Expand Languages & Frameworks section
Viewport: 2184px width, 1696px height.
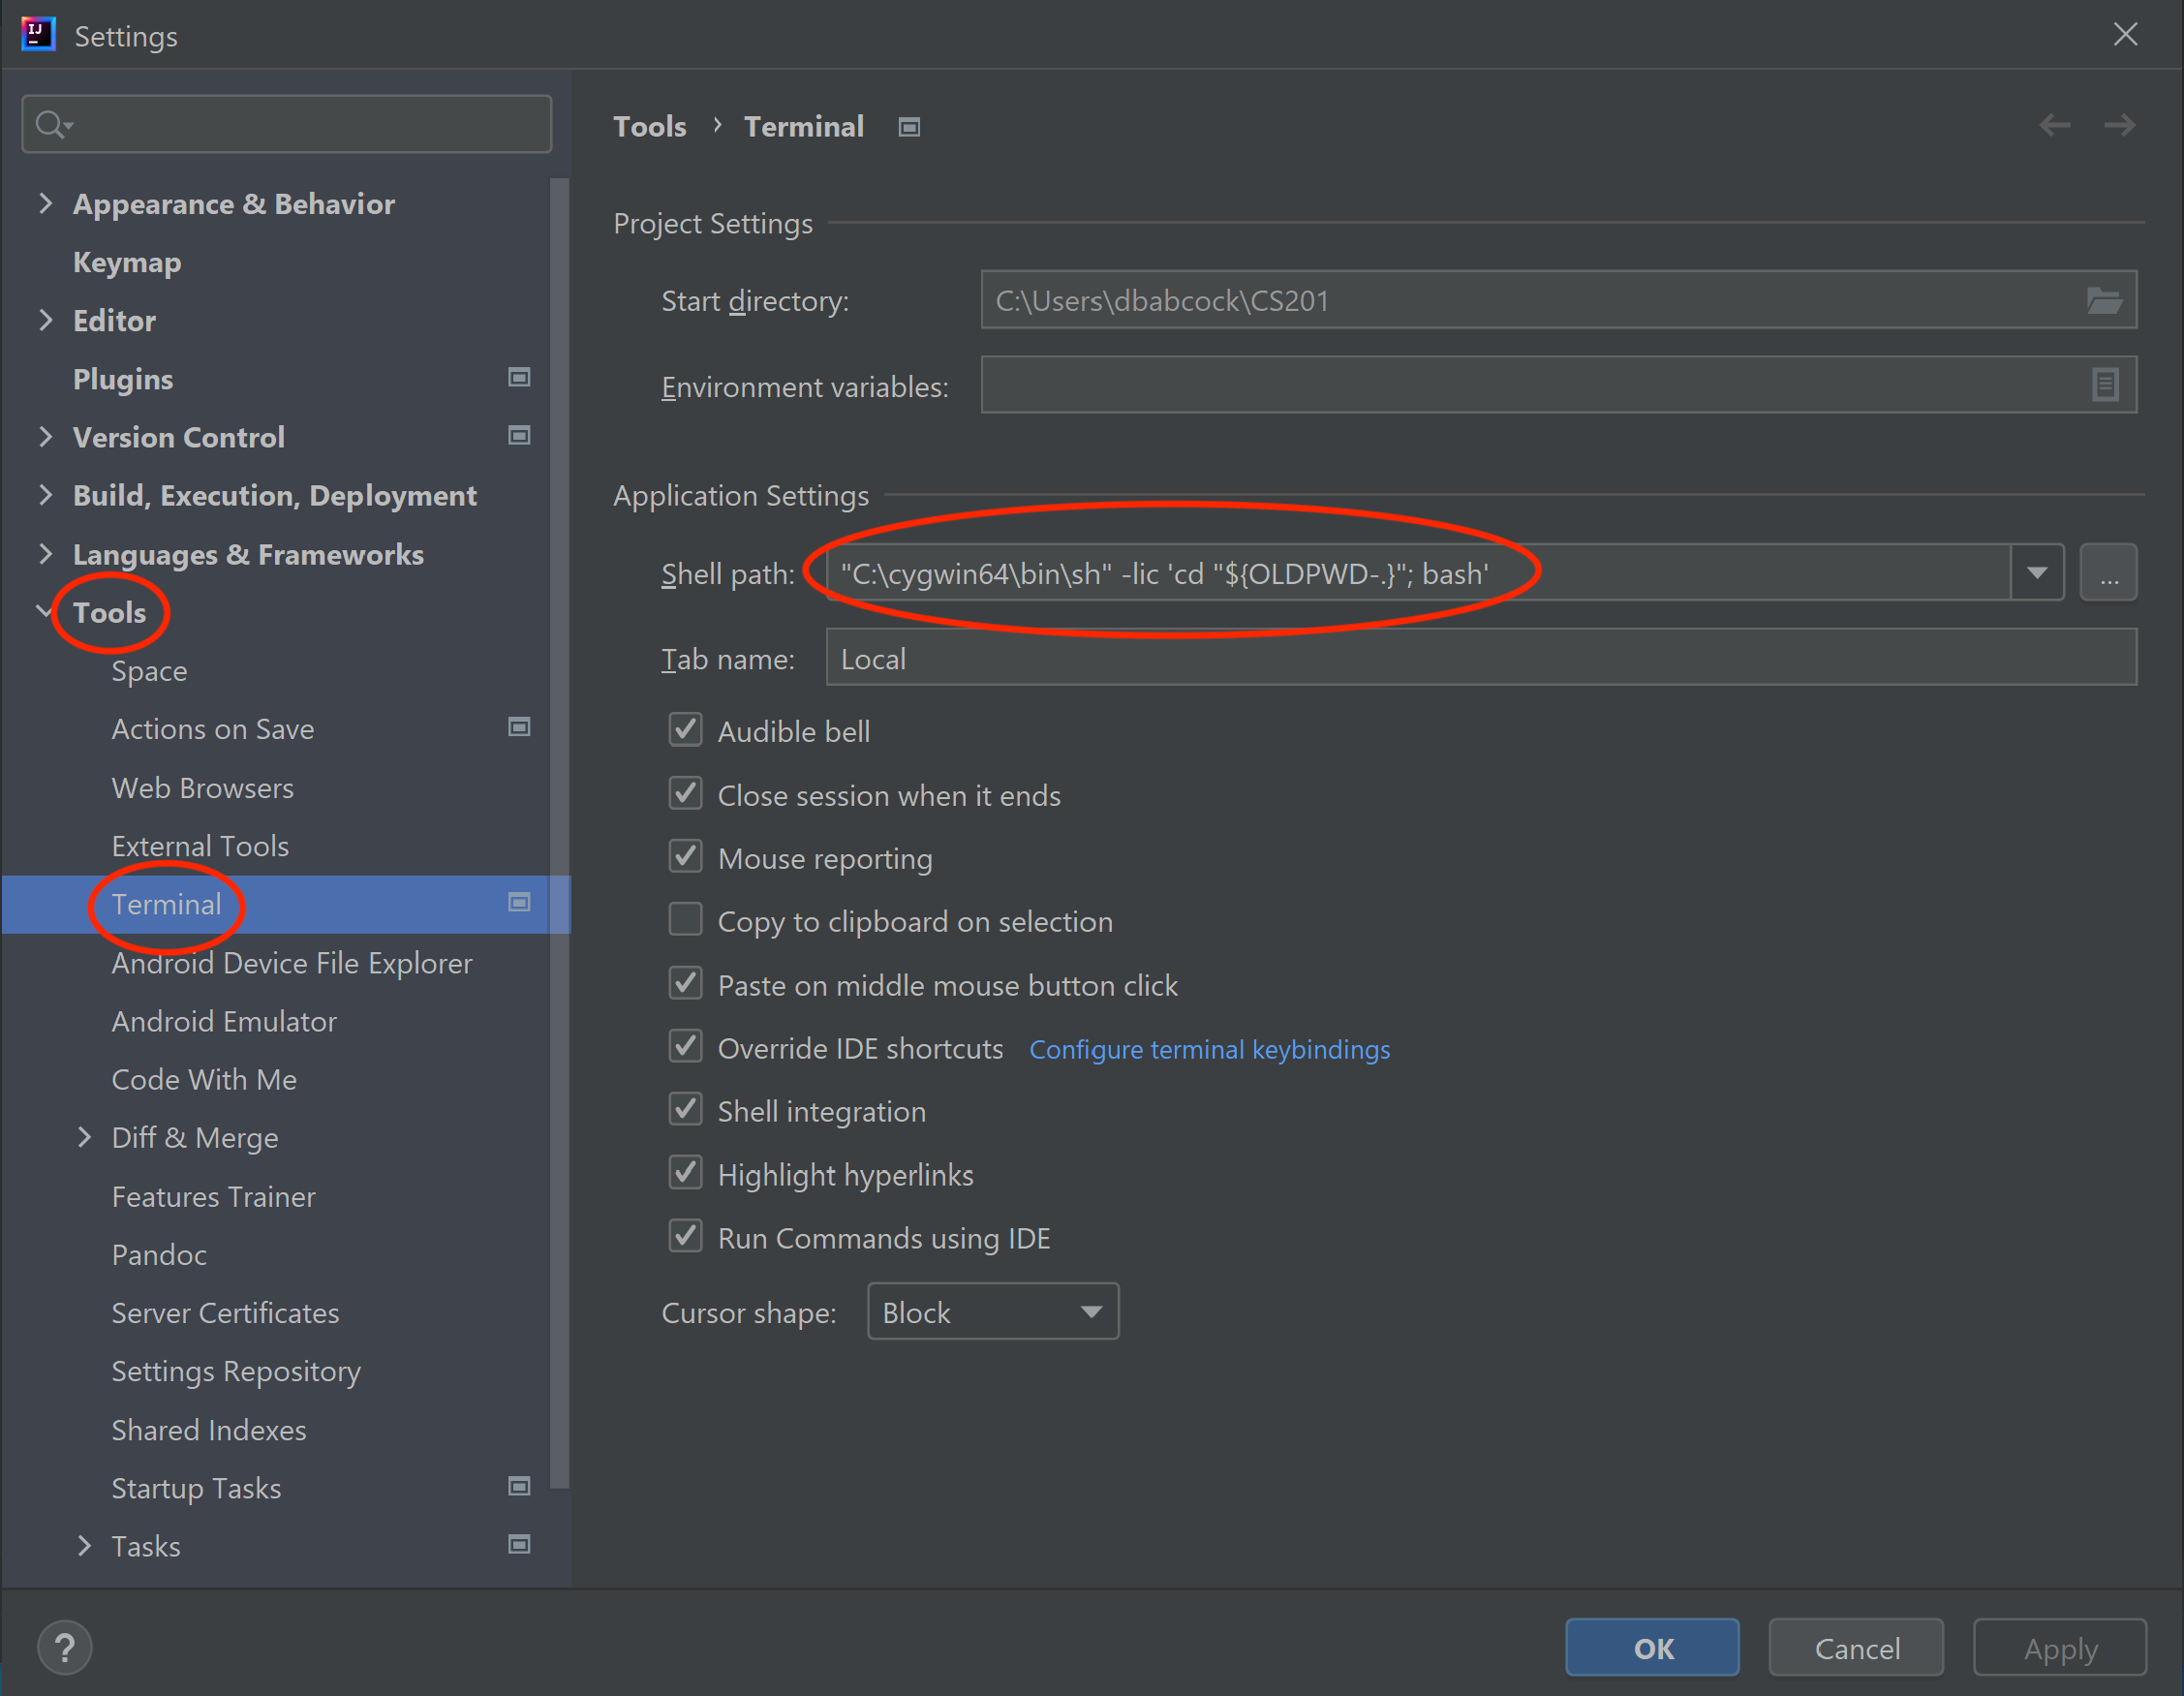click(x=45, y=554)
